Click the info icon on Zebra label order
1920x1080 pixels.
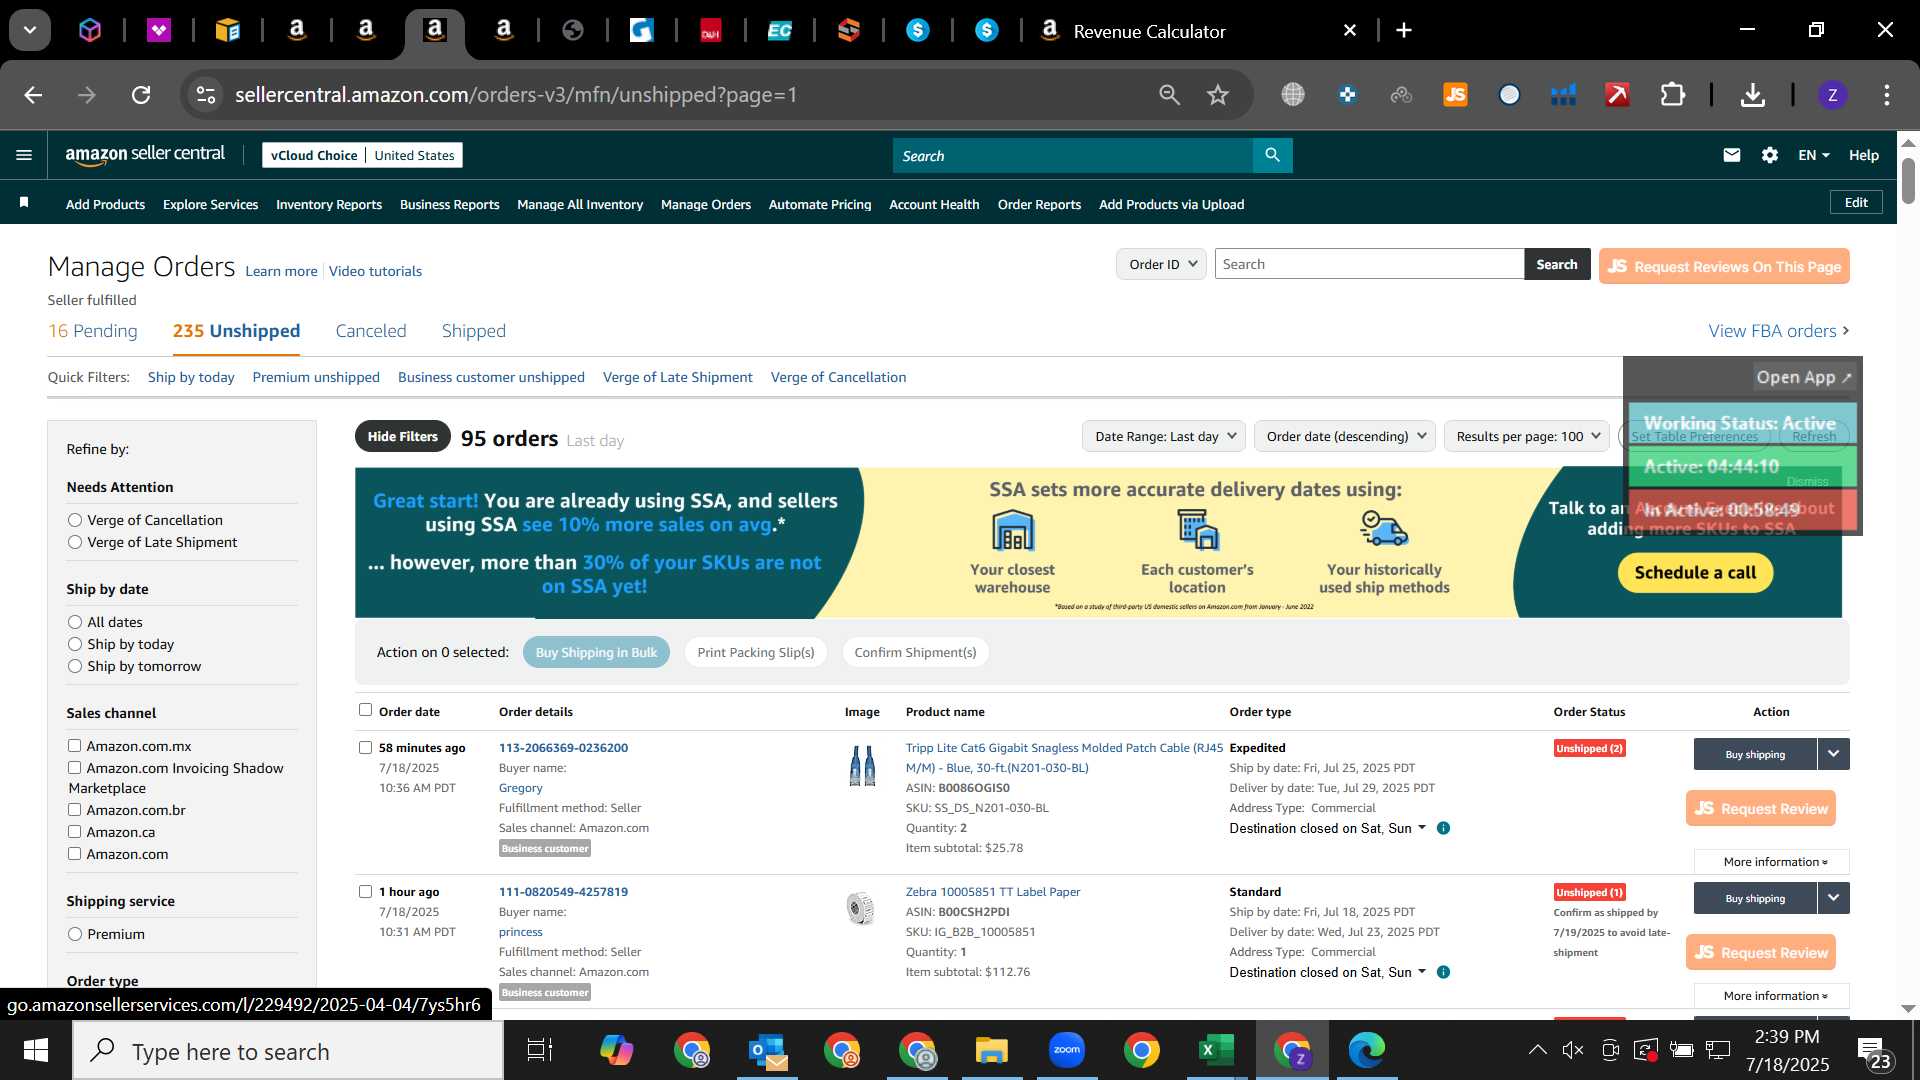coord(1443,972)
